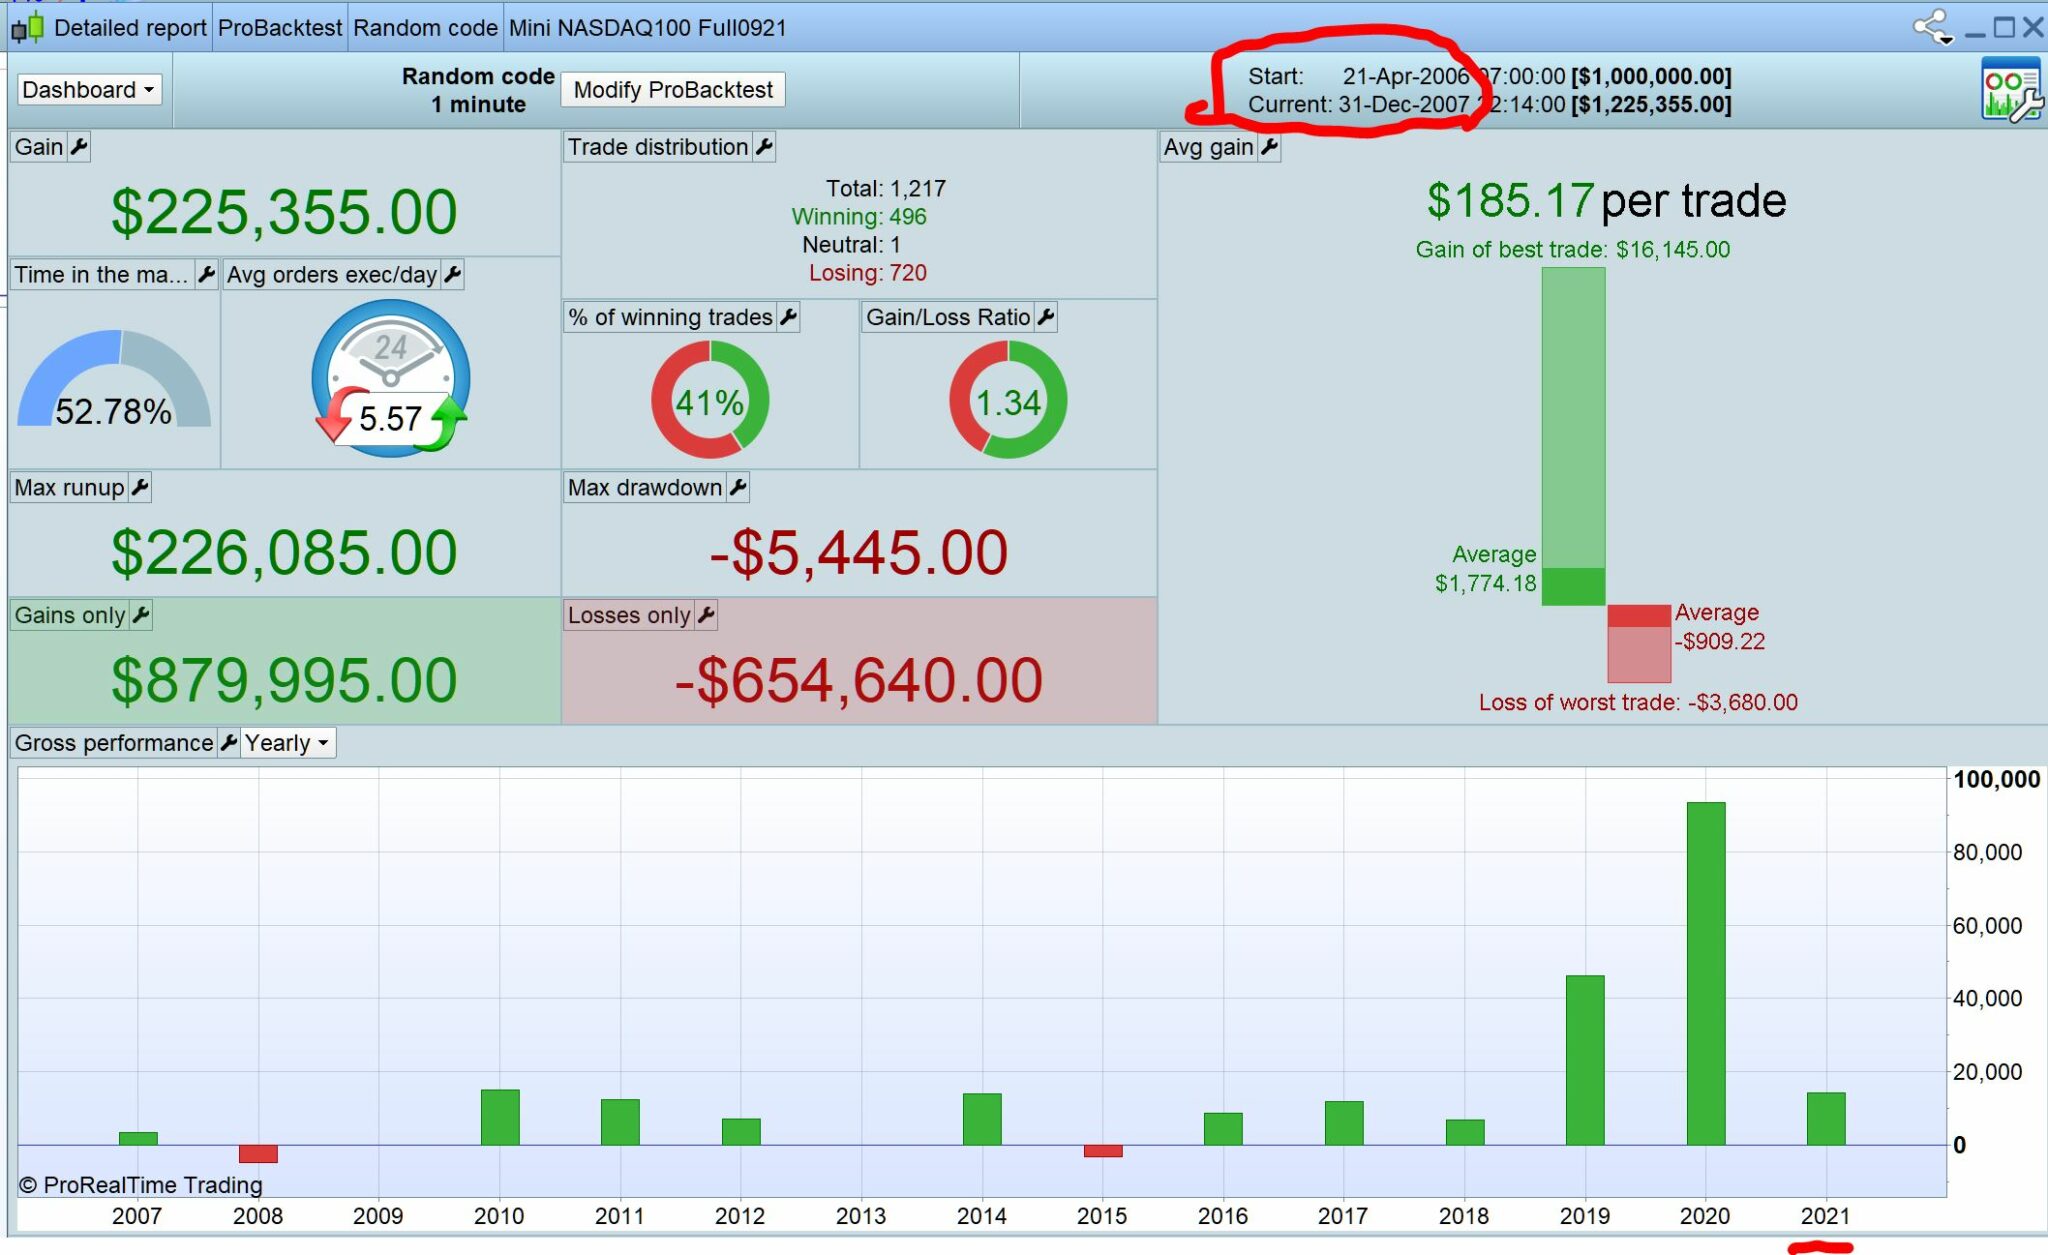2048x1255 pixels.
Task: Open the Max drawdown wrench settings
Action: pyautogui.click(x=738, y=487)
